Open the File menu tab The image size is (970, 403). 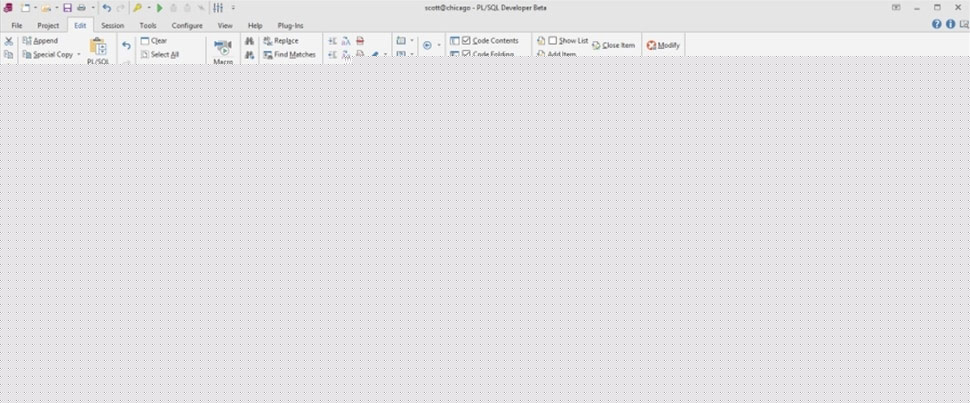coord(17,26)
